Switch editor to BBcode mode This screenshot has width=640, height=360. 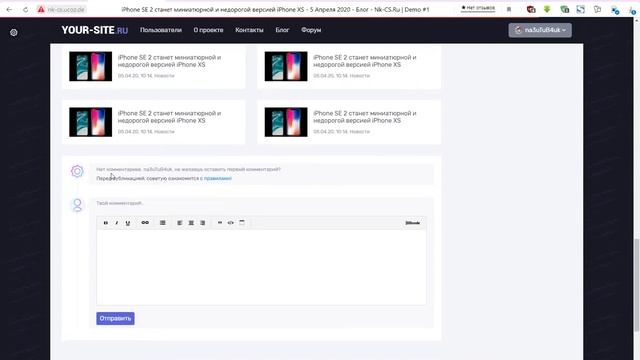coord(413,223)
